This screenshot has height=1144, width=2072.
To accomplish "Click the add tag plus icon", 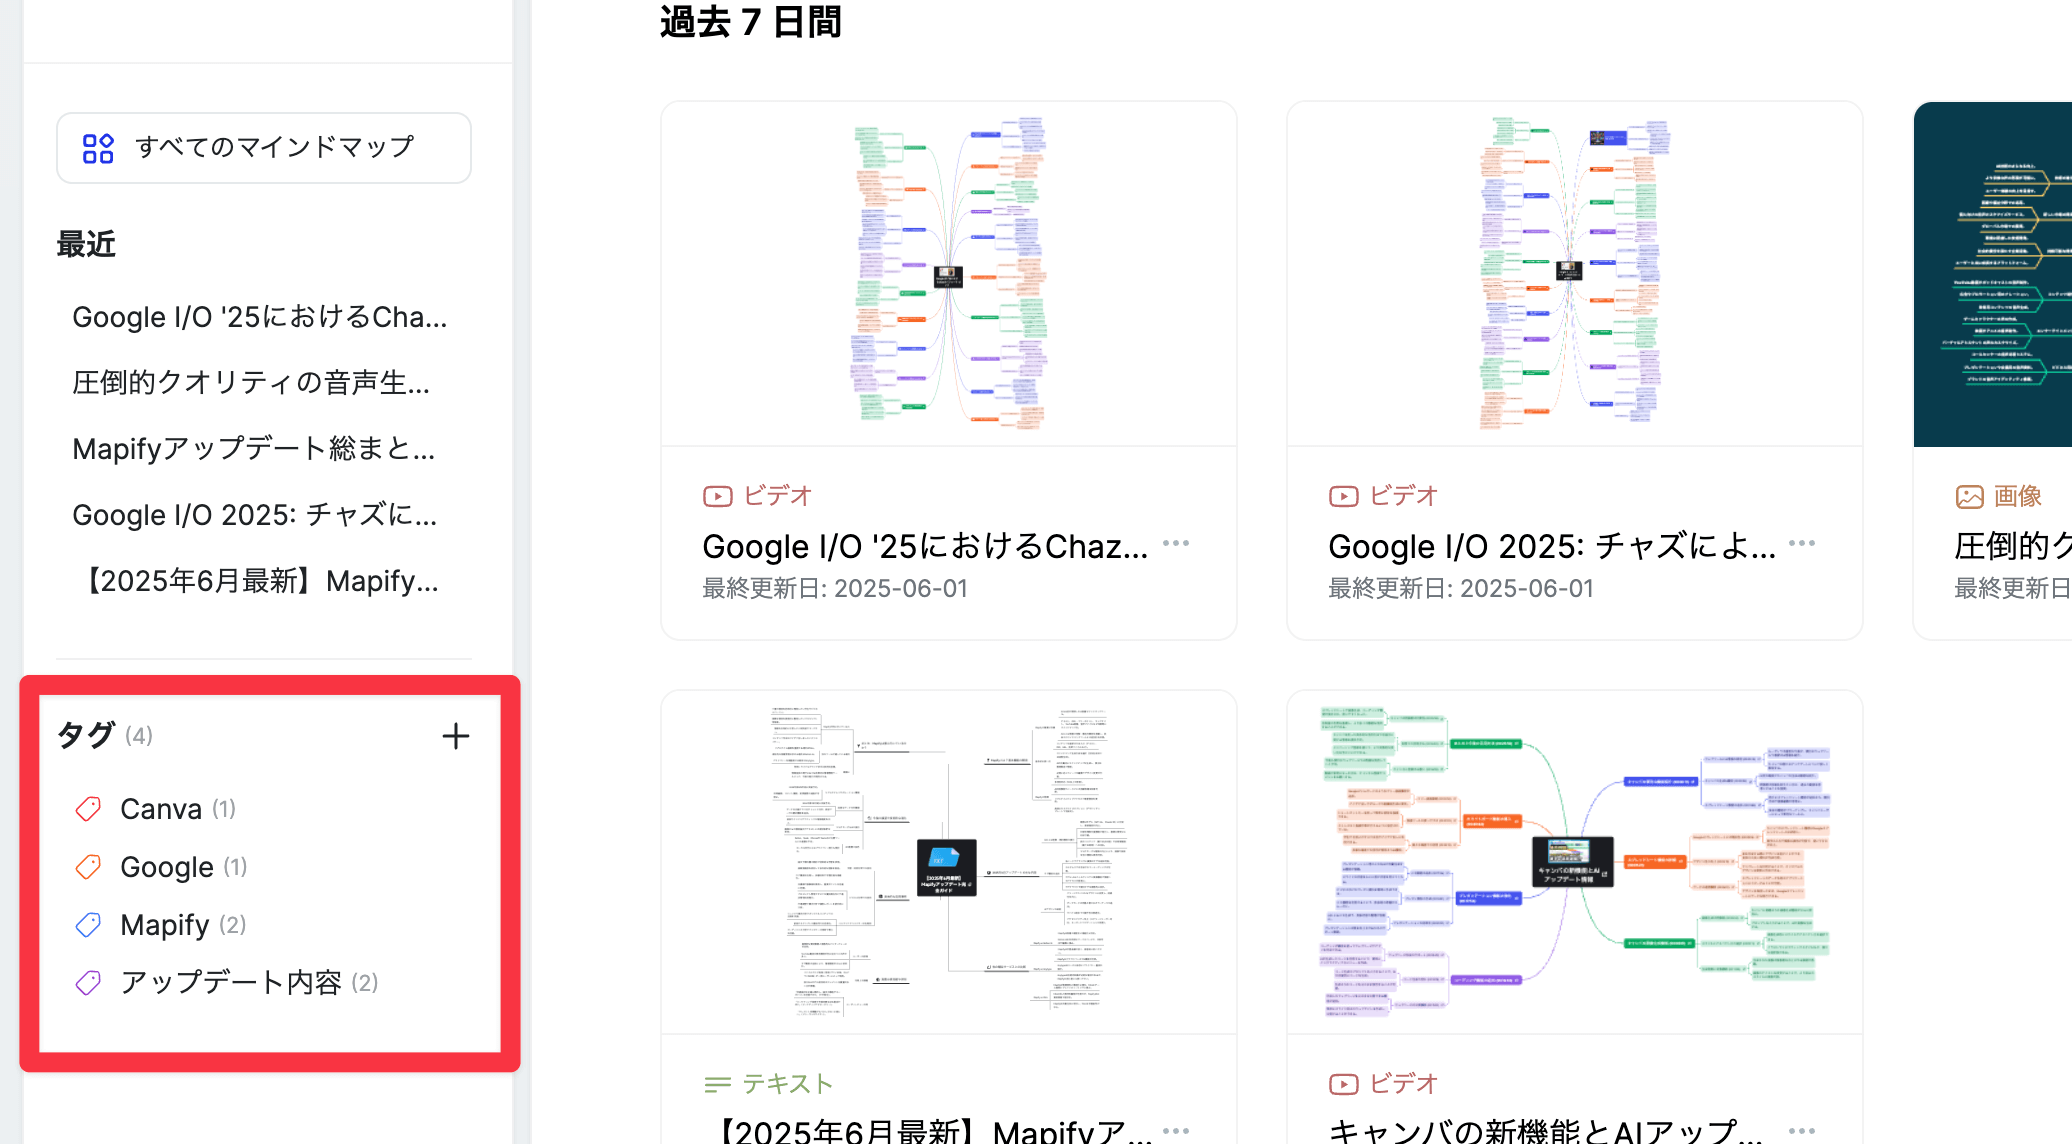I will click(455, 736).
